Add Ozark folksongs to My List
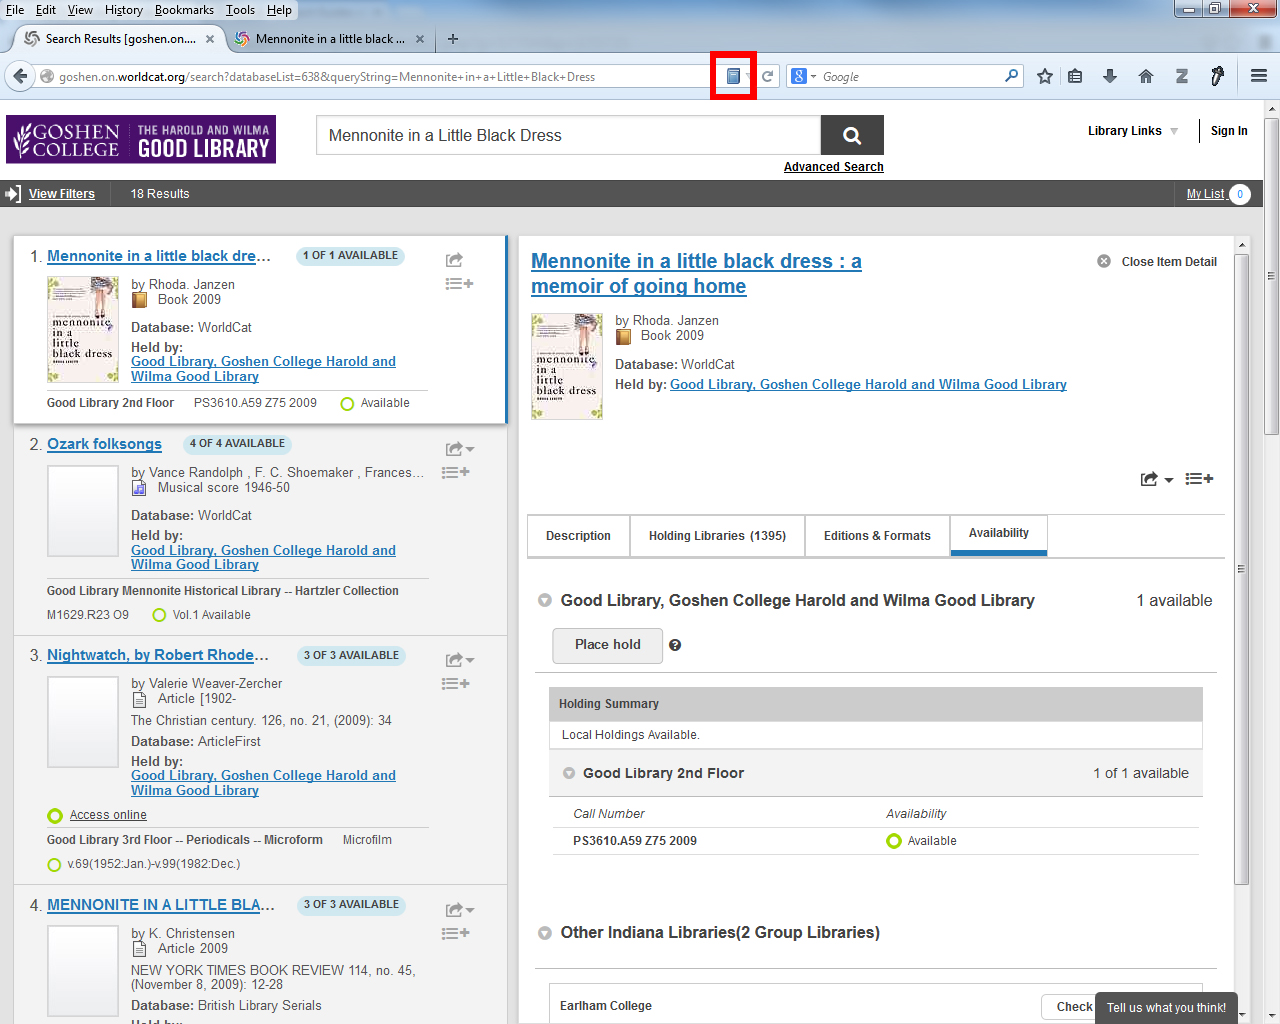The width and height of the screenshot is (1280, 1024). point(456,472)
